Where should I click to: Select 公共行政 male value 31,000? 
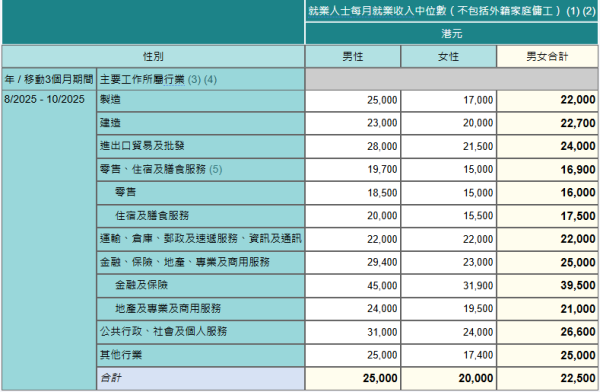353,332
